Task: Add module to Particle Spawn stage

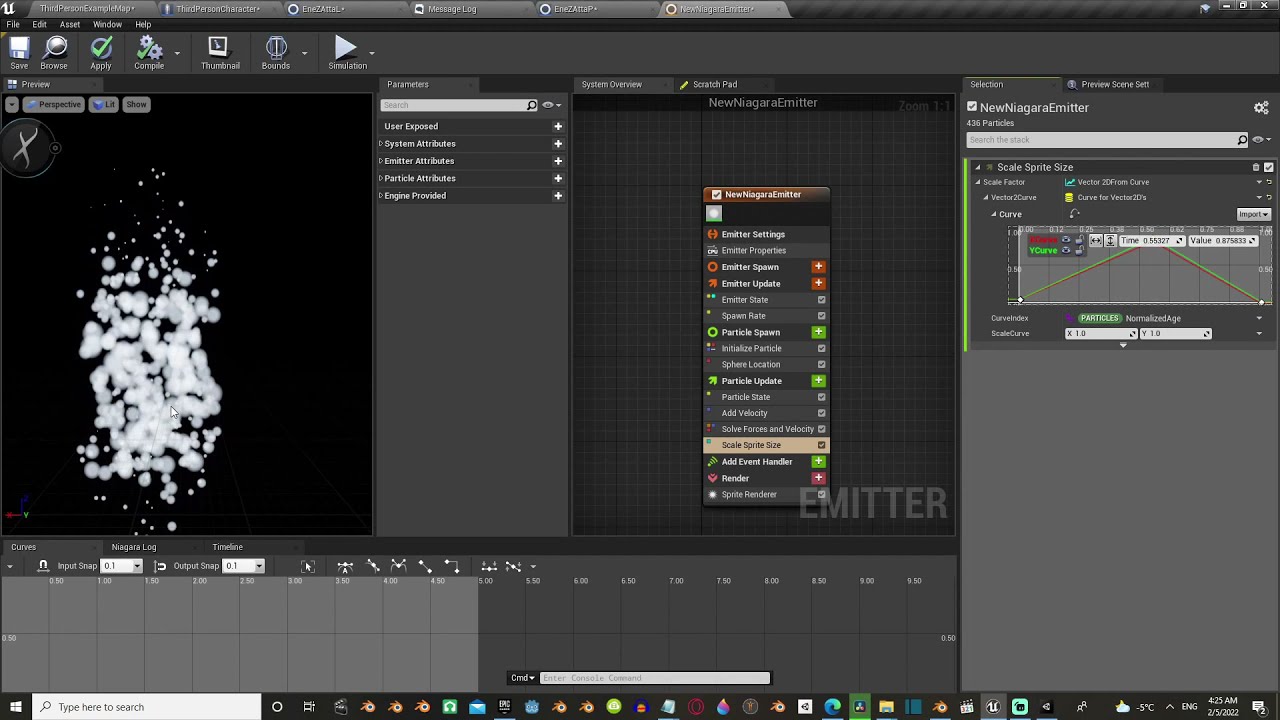Action: tap(818, 332)
